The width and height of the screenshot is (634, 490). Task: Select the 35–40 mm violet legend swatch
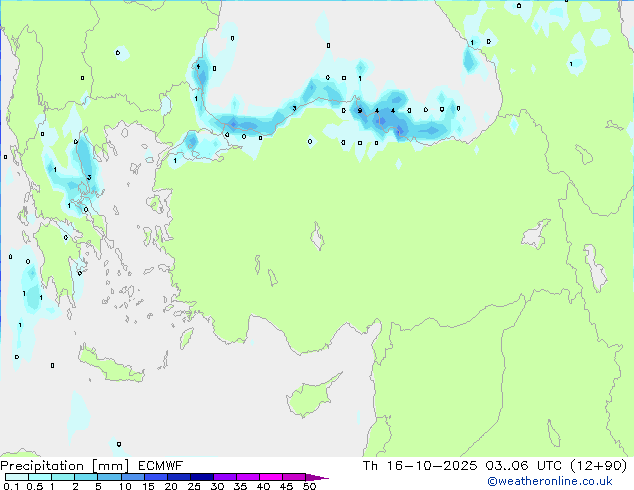pyautogui.click(x=247, y=477)
